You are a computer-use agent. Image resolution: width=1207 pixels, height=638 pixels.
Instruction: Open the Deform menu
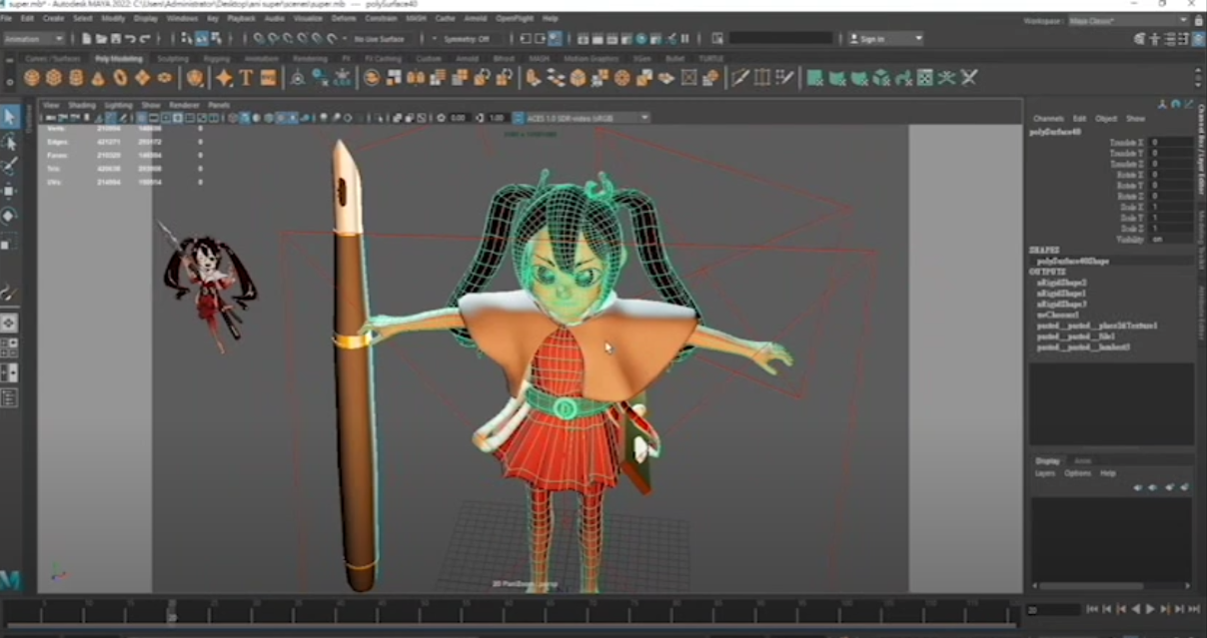343,18
